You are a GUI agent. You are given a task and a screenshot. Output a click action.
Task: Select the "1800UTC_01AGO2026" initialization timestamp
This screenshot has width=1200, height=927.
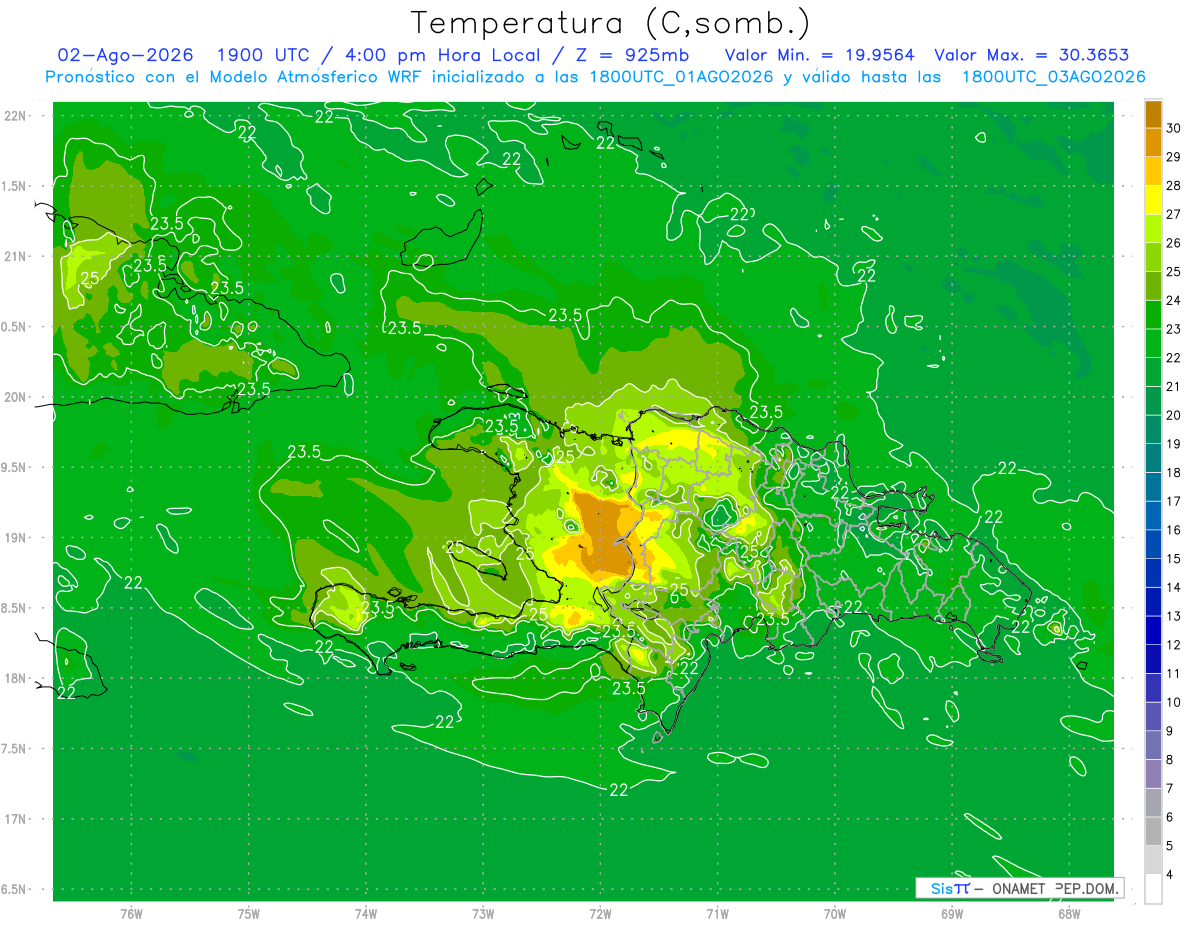coord(682,77)
